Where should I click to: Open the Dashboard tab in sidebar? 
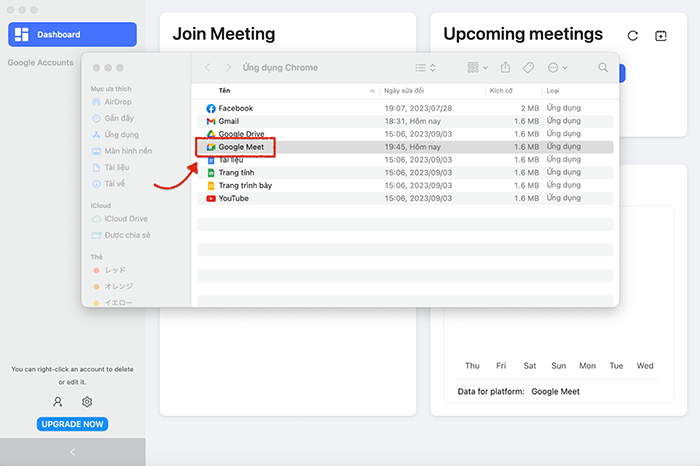(72, 34)
